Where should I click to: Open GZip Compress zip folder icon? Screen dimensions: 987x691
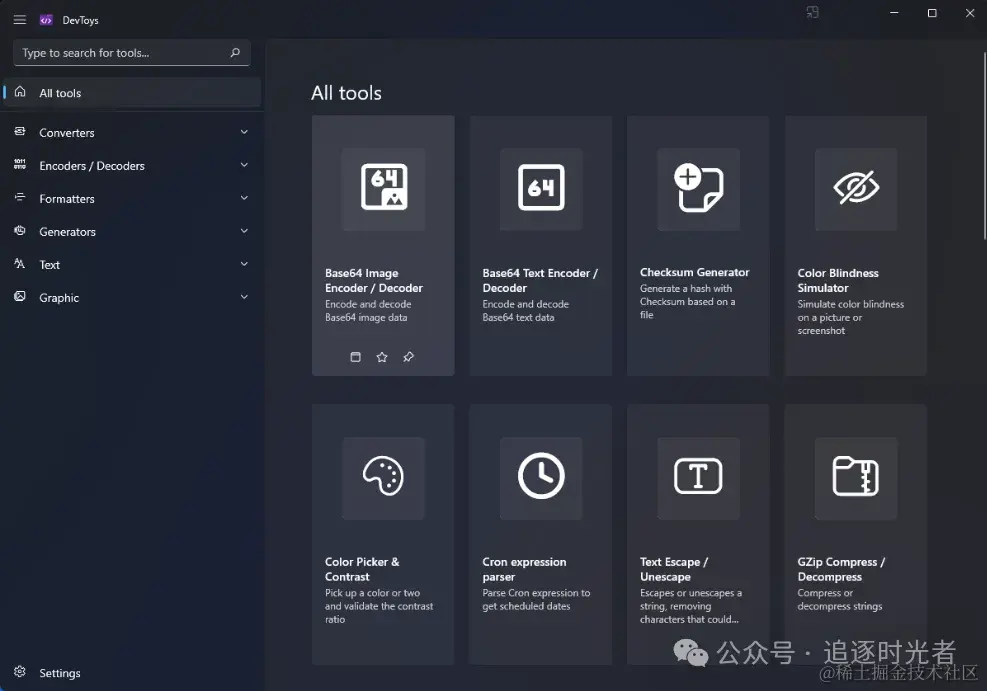855,477
